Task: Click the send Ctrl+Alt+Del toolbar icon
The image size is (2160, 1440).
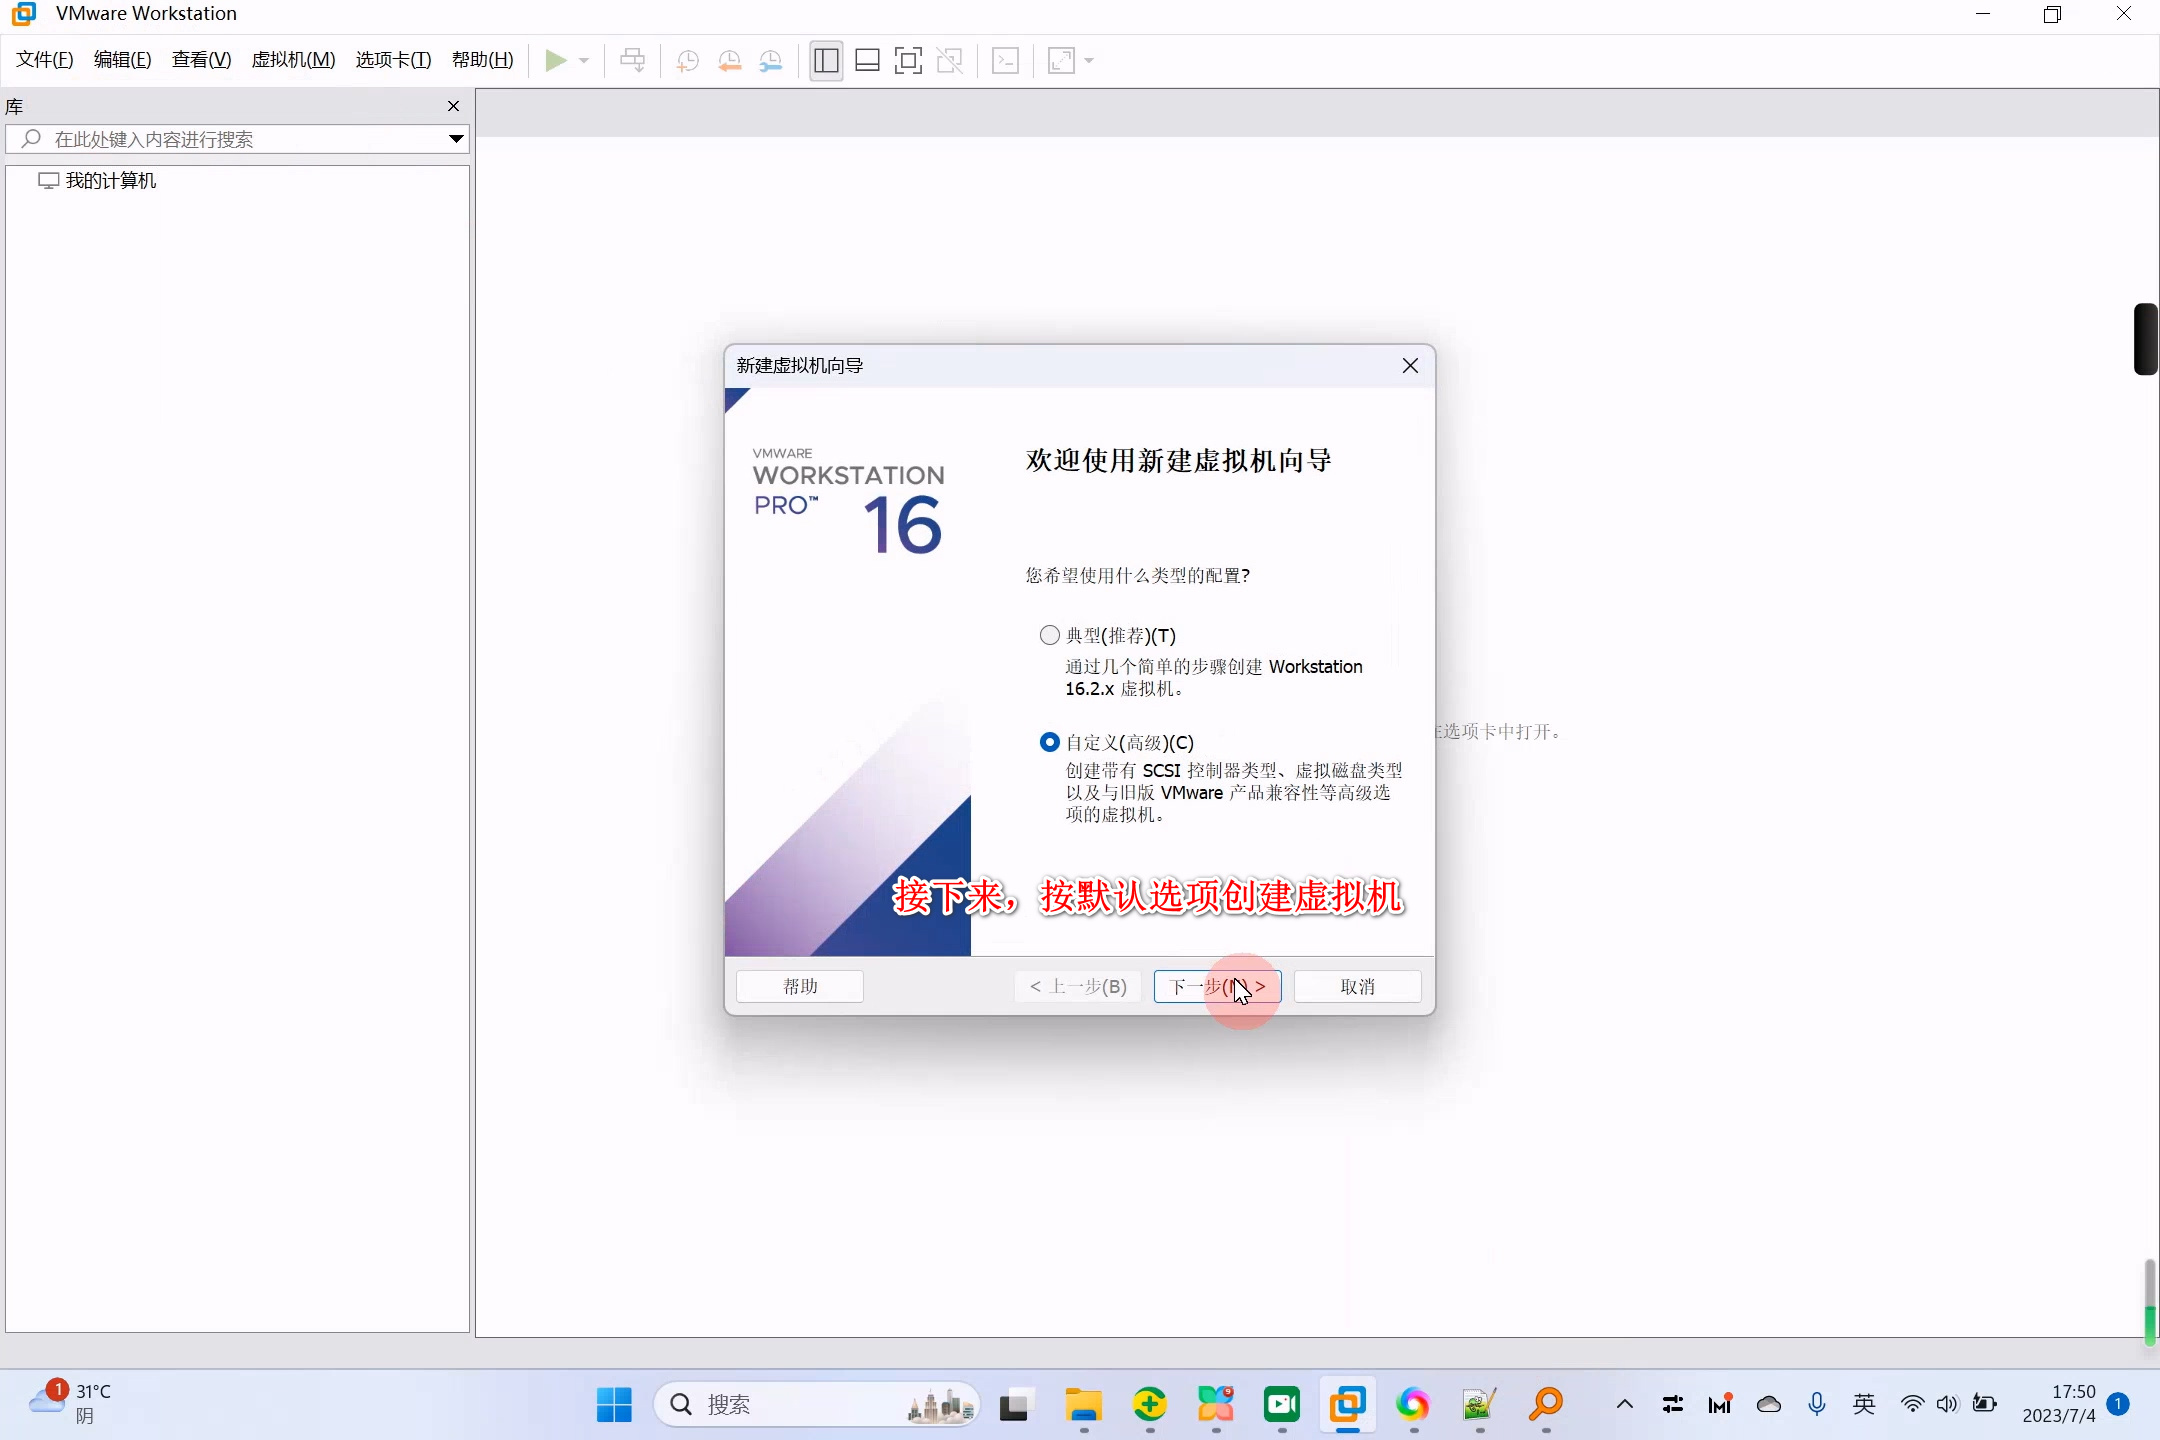Action: [x=632, y=60]
